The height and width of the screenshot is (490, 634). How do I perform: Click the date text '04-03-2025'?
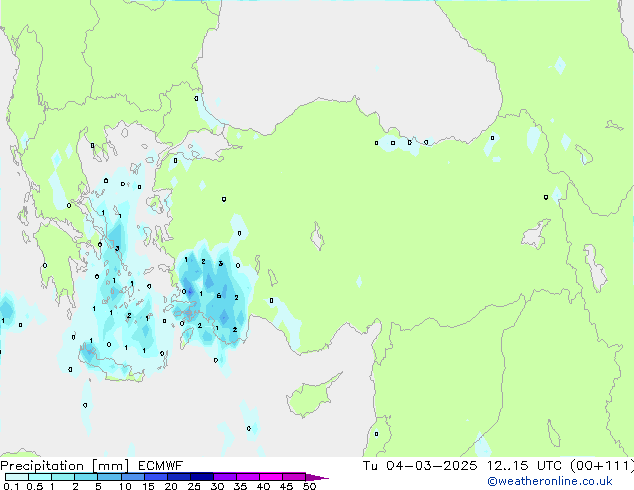click(x=431, y=466)
